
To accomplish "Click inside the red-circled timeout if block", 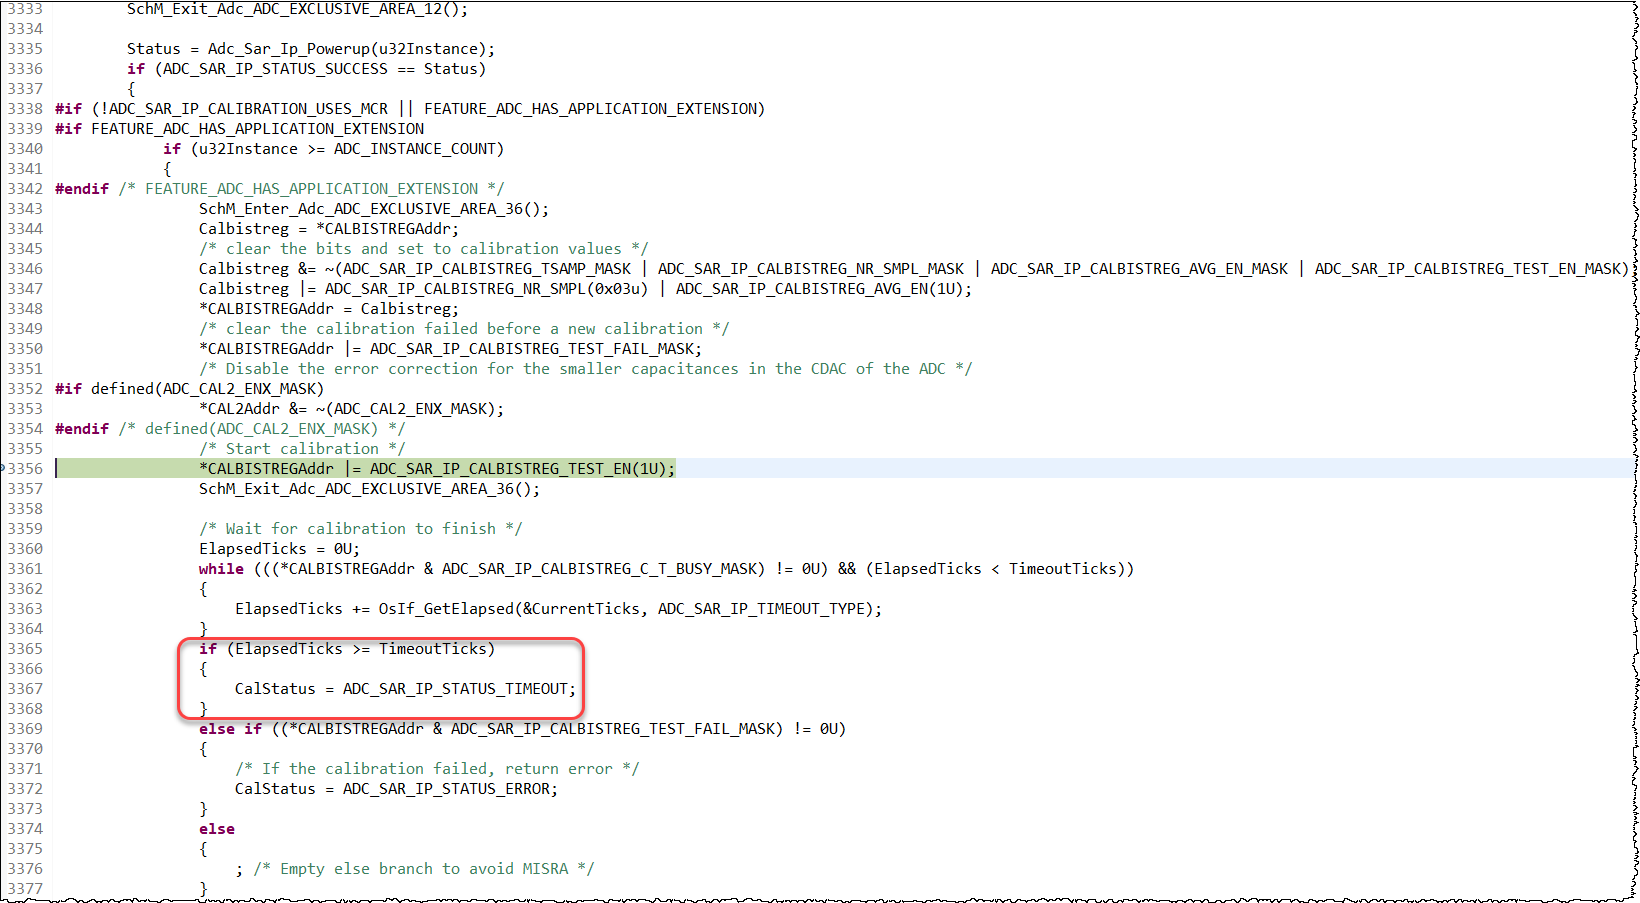I will coord(380,678).
